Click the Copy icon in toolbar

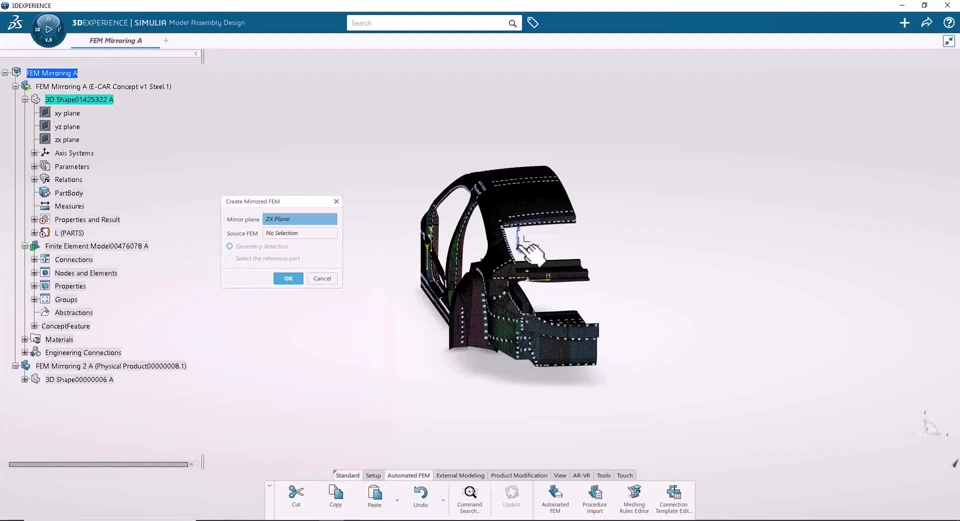point(336,492)
